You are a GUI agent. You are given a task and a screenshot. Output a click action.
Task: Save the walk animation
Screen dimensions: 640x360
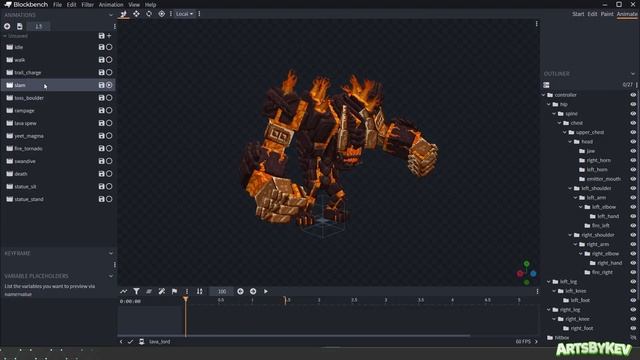101,60
